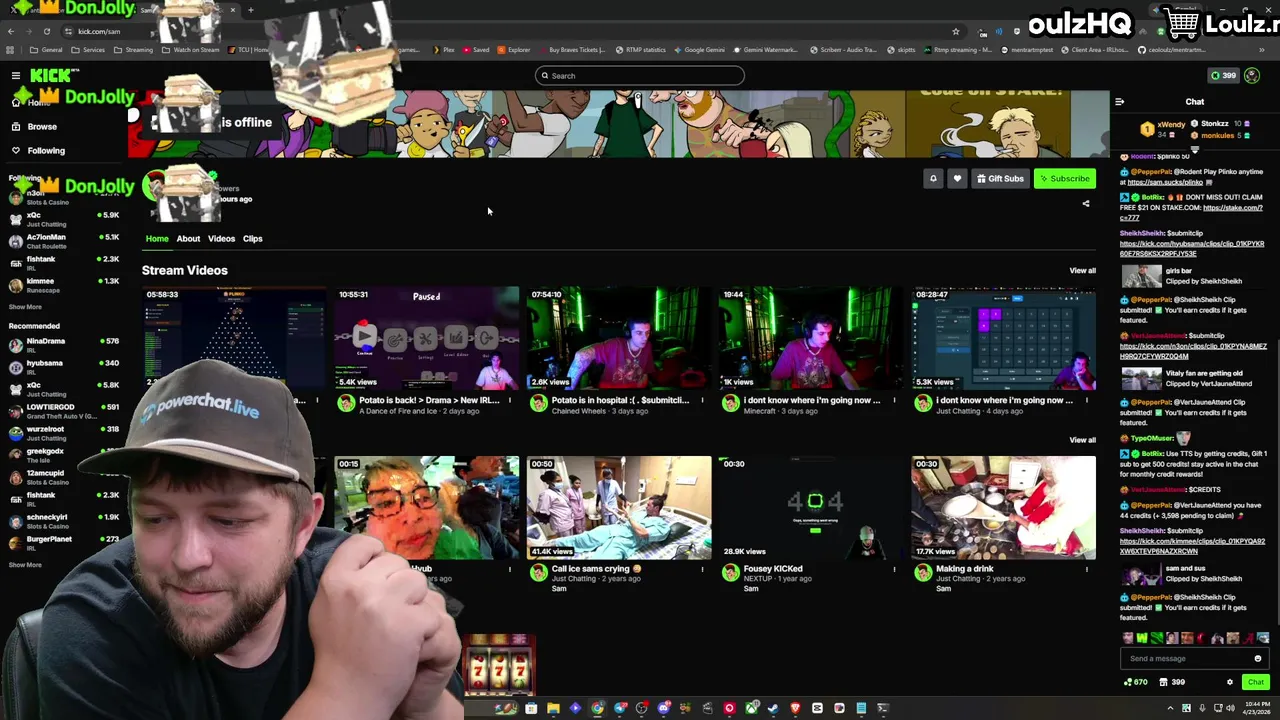Screen dimensions: 1280x720
Task: Open the sam.sucks/plinko chat link
Action: pyautogui.click(x=1165, y=183)
